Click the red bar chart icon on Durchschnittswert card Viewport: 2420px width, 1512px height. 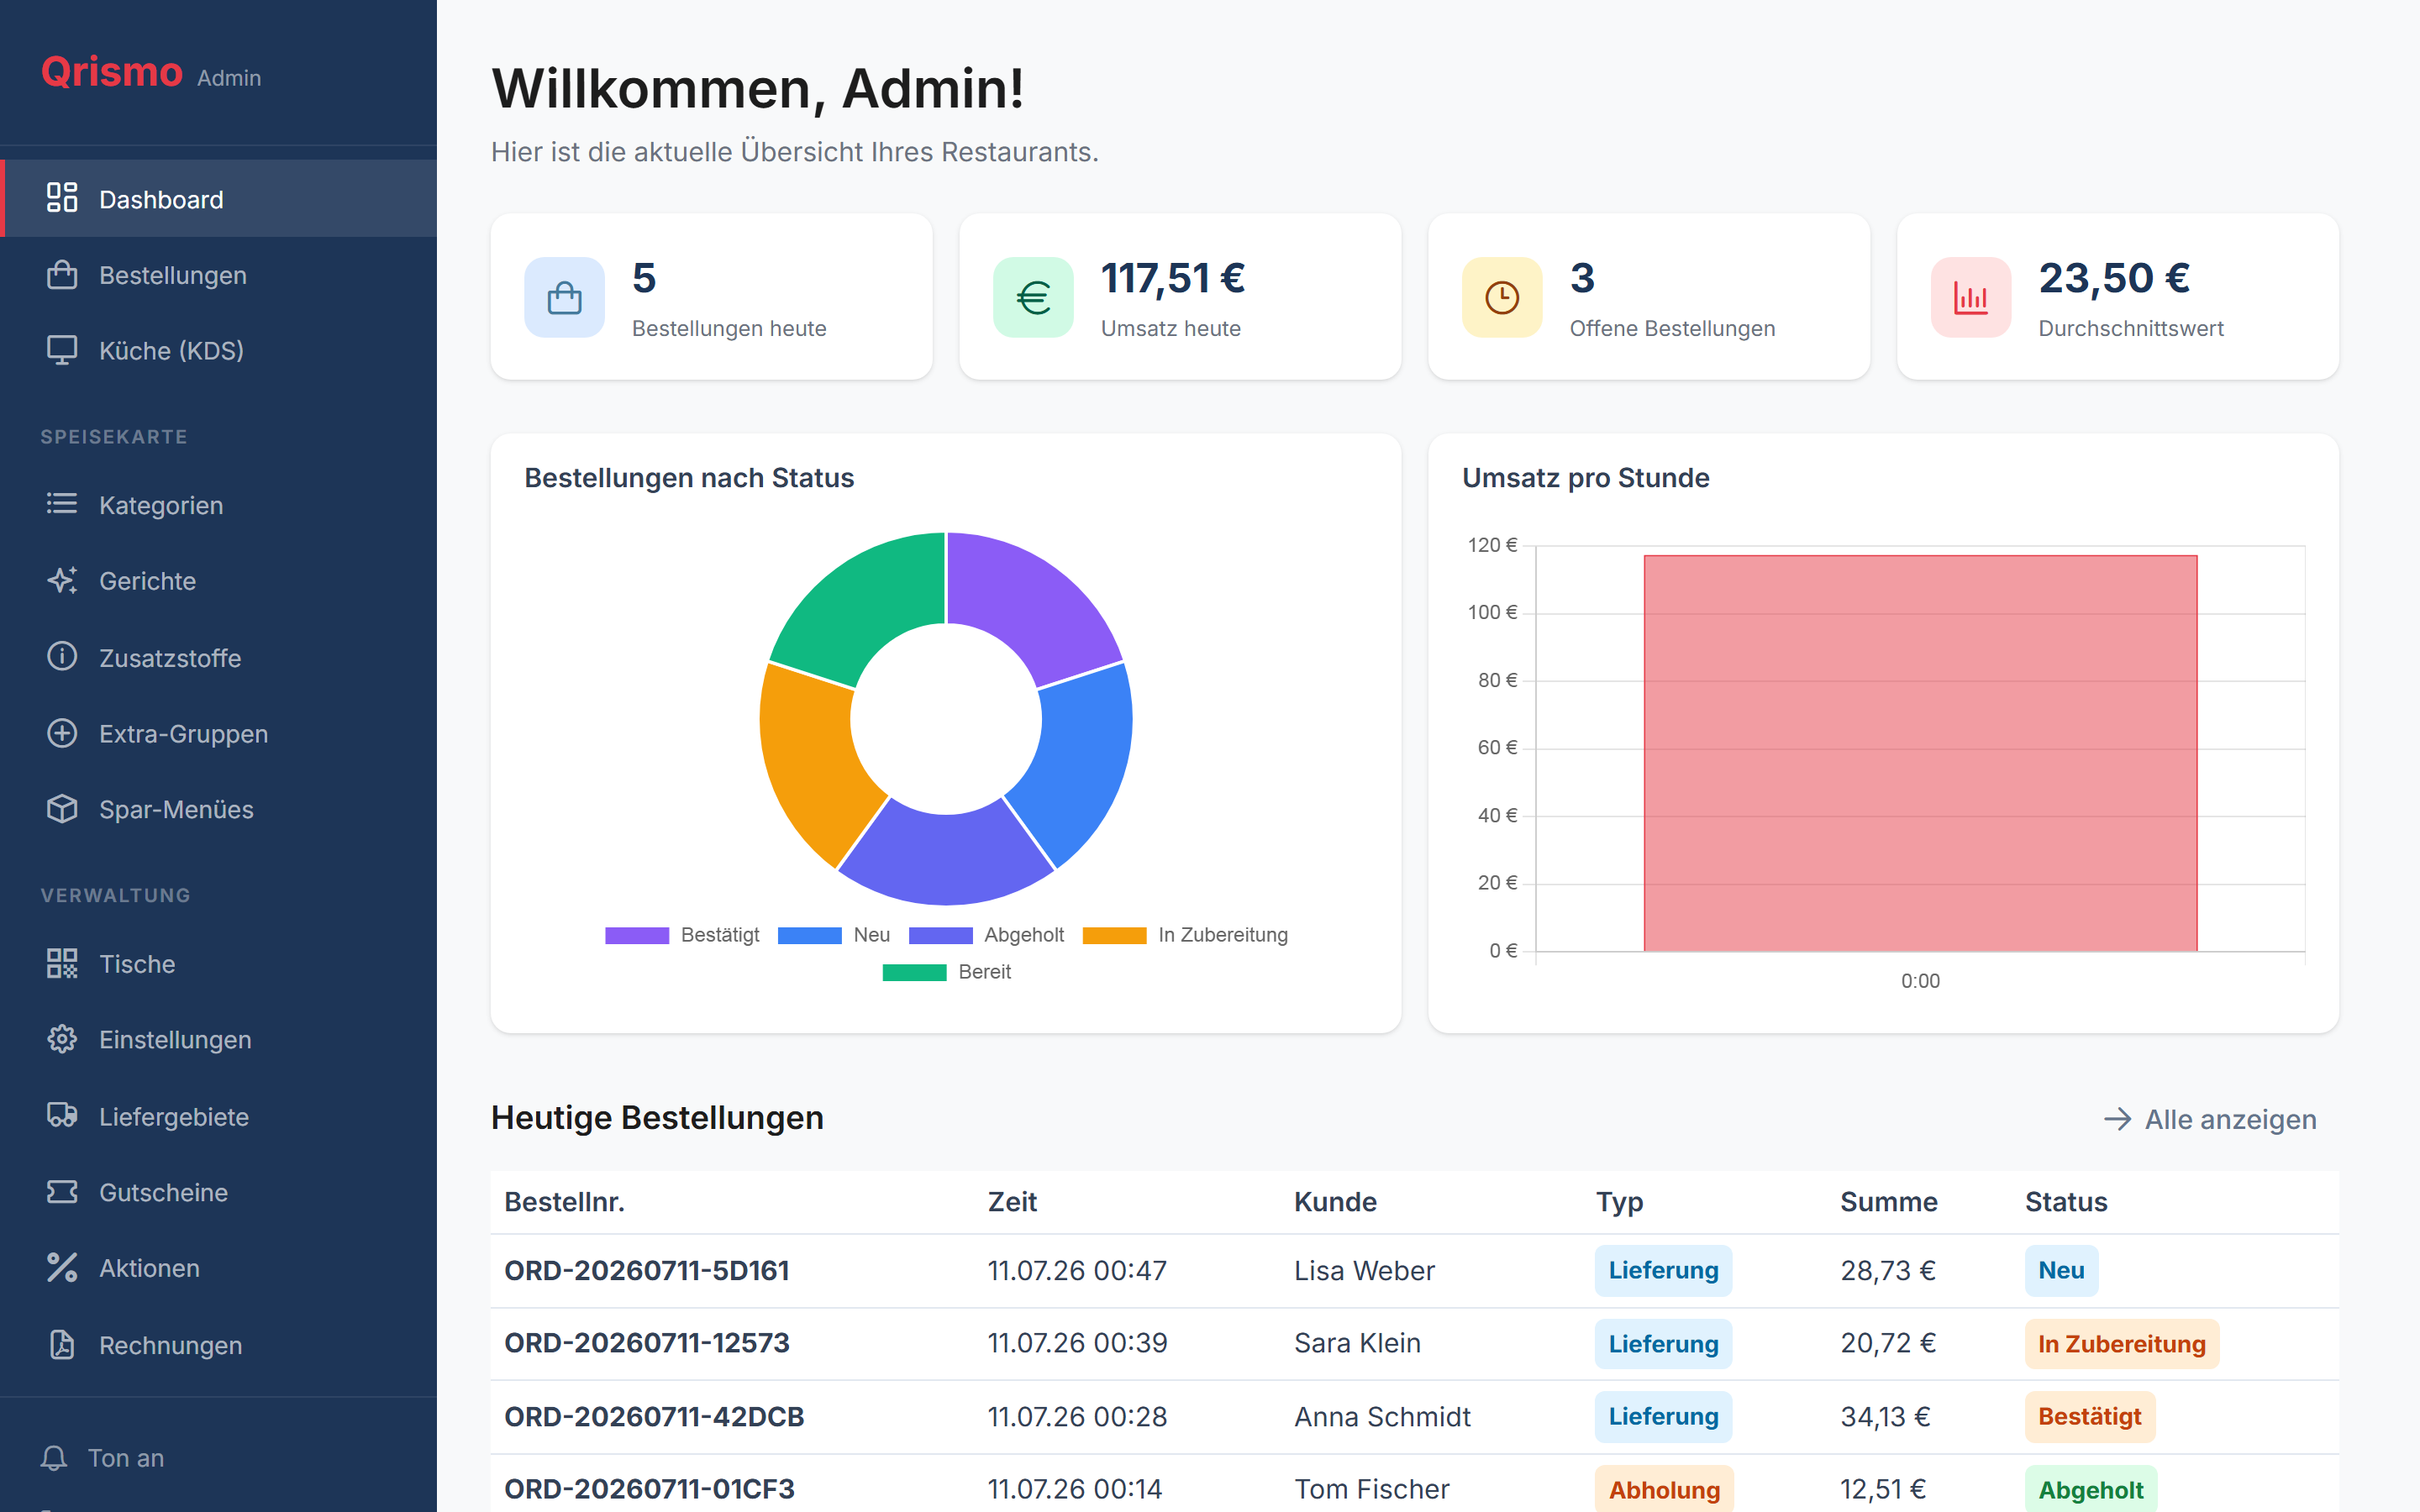coord(1971,298)
